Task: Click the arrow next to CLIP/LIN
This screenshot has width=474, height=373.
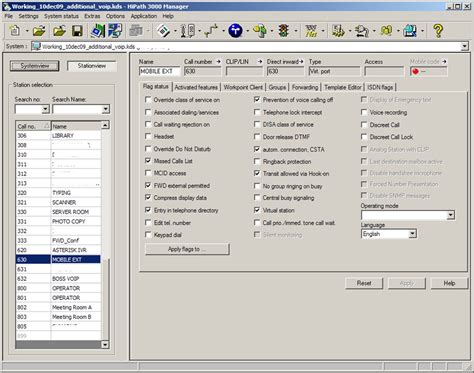Action: point(260,62)
